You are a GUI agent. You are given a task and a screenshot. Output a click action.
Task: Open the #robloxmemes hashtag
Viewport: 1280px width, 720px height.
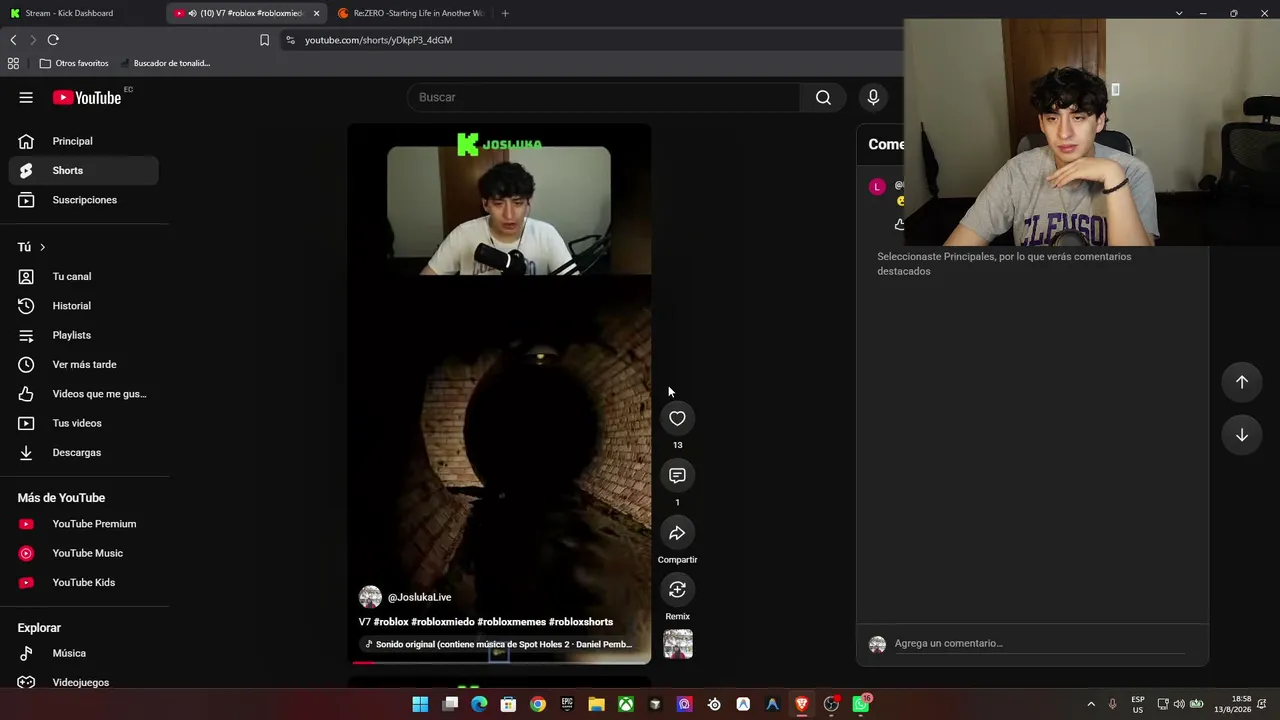click(512, 622)
